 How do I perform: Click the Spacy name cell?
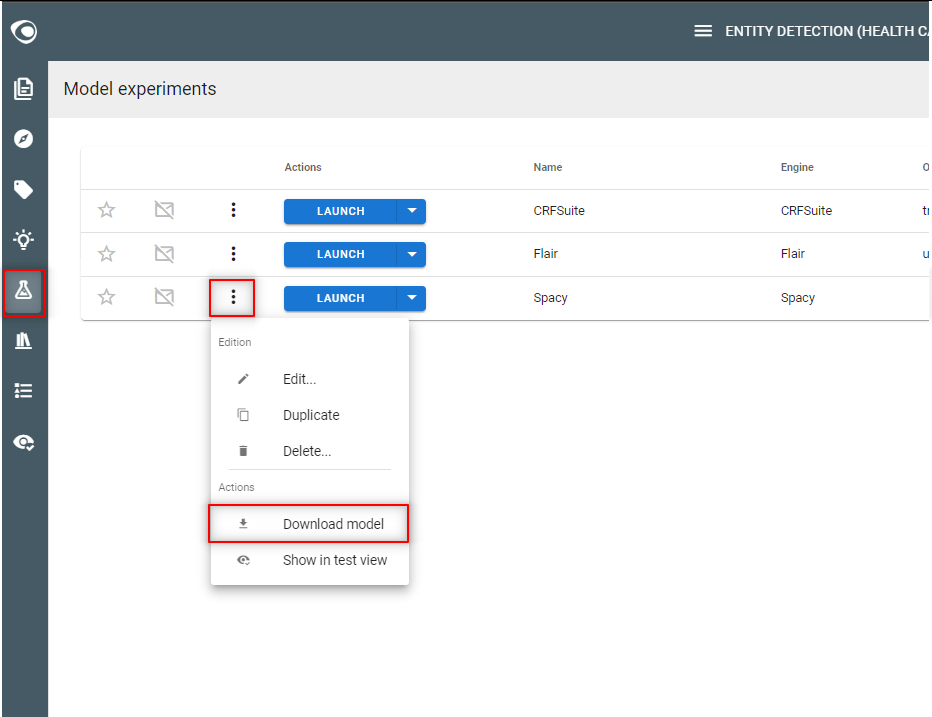coord(550,298)
